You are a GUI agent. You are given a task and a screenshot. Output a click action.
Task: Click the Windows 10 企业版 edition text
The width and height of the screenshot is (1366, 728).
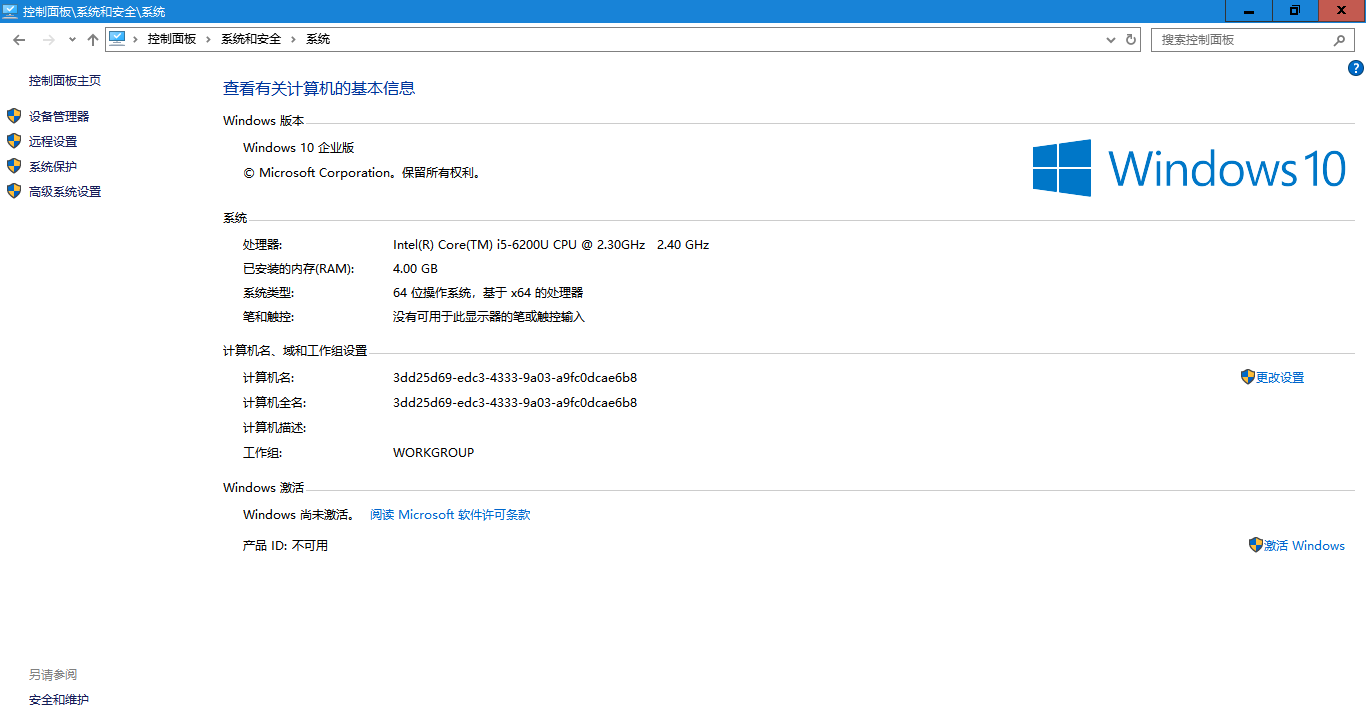click(x=299, y=148)
